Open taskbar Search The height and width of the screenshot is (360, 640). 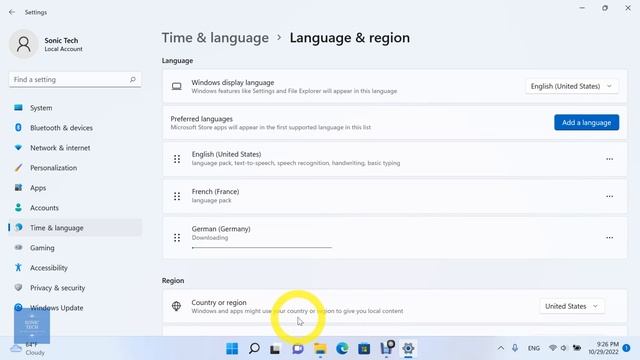tap(254, 349)
